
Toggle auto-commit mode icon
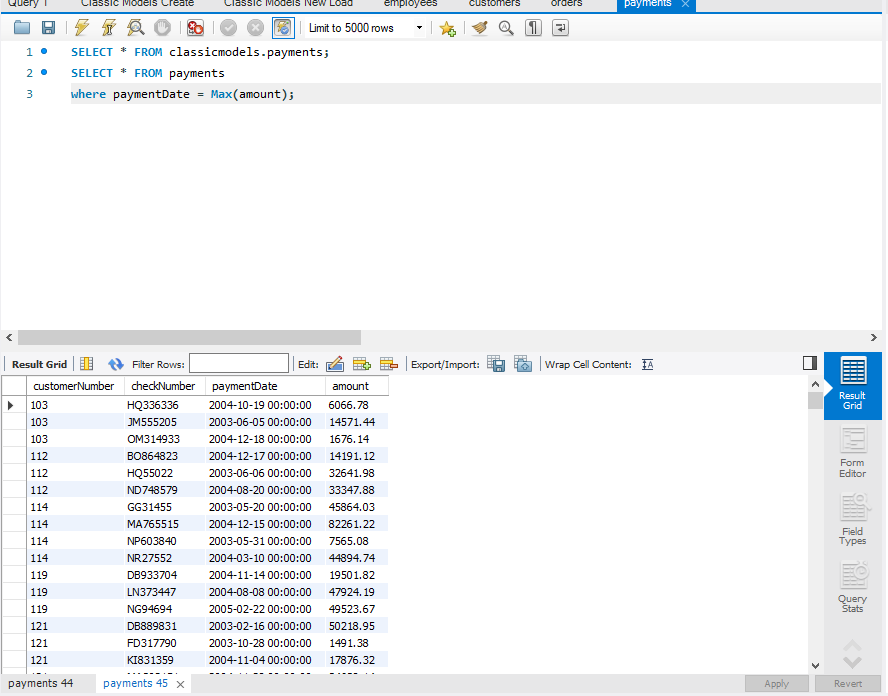click(283, 28)
